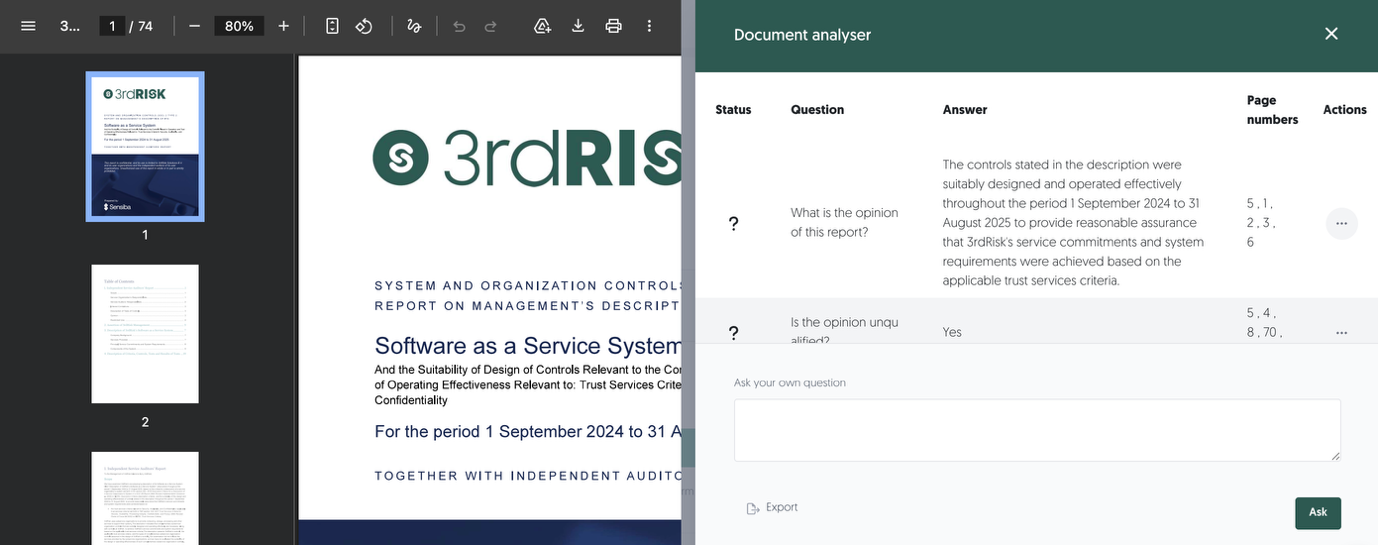Click the Export button
Viewport: 1378px width, 545px height.
[x=772, y=508]
